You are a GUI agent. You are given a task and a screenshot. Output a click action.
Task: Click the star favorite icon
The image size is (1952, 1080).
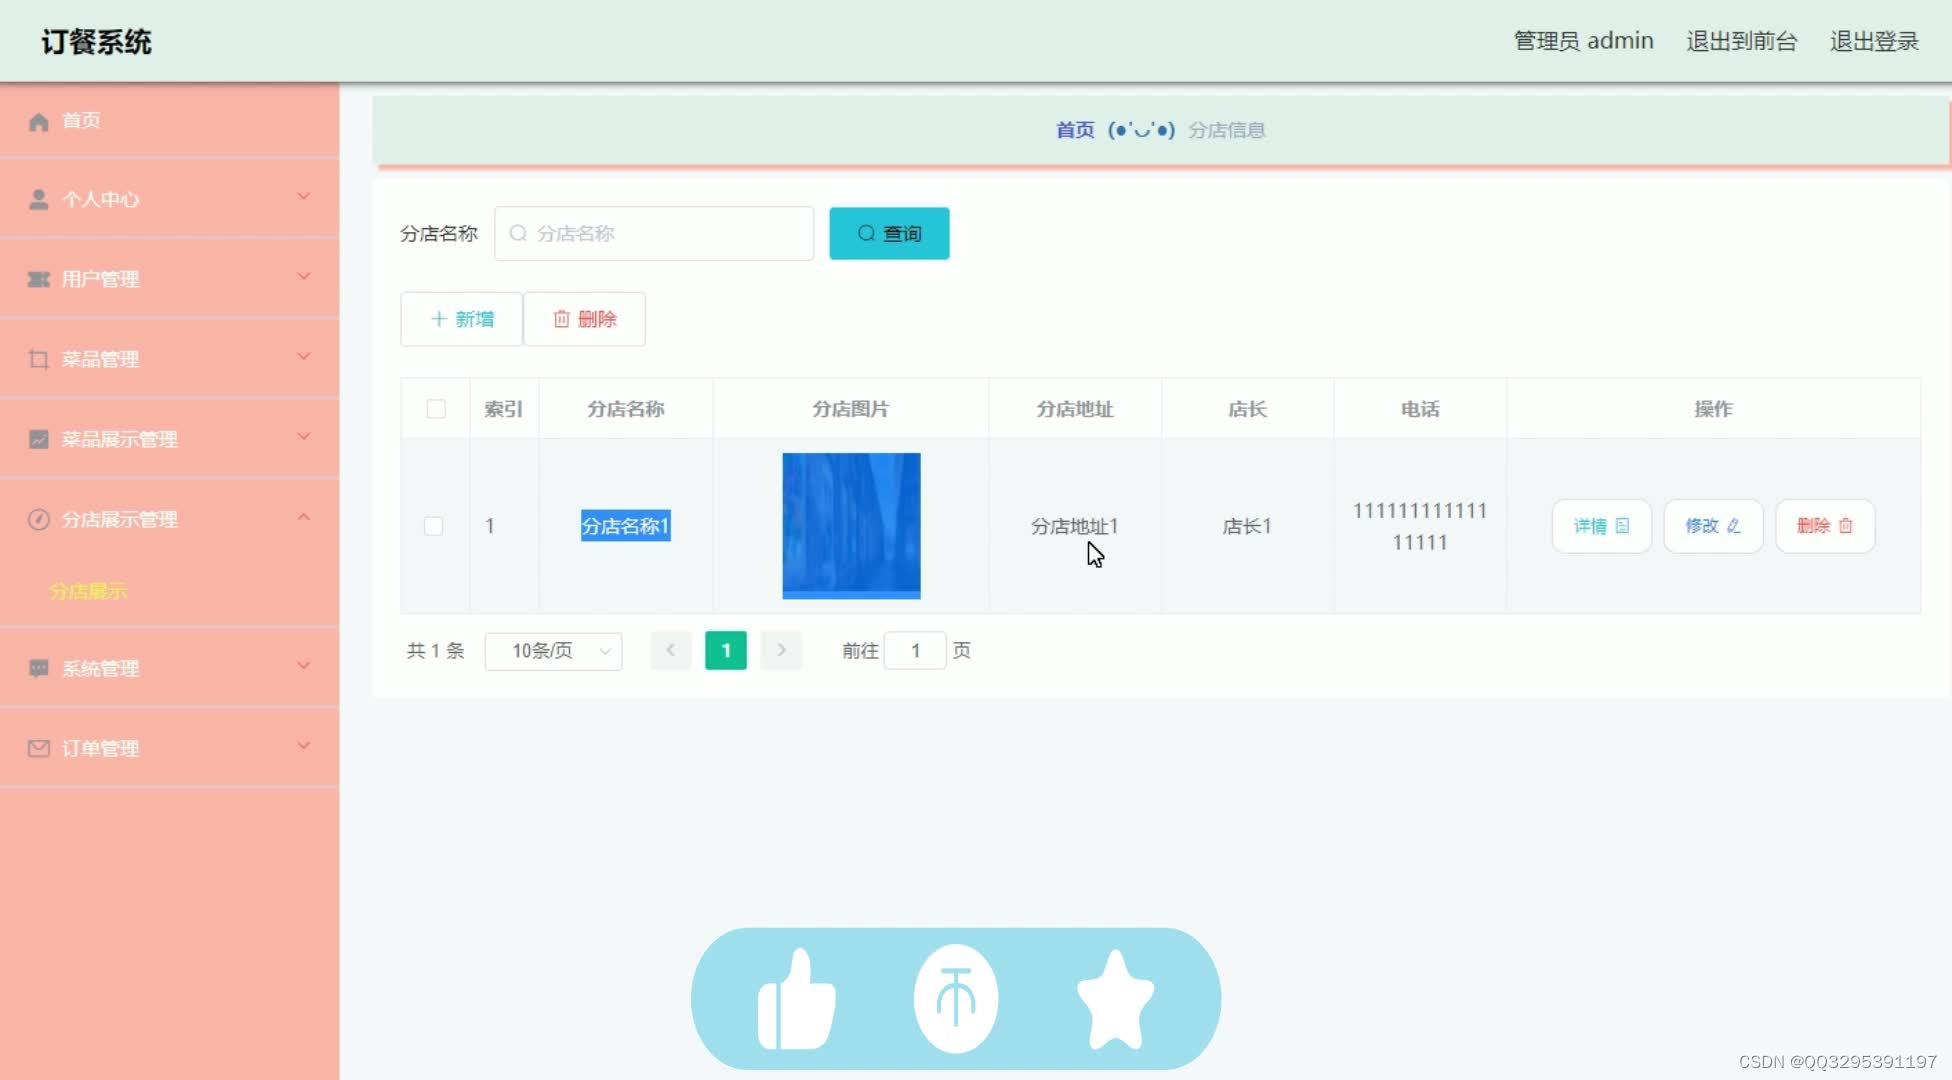click(1115, 999)
